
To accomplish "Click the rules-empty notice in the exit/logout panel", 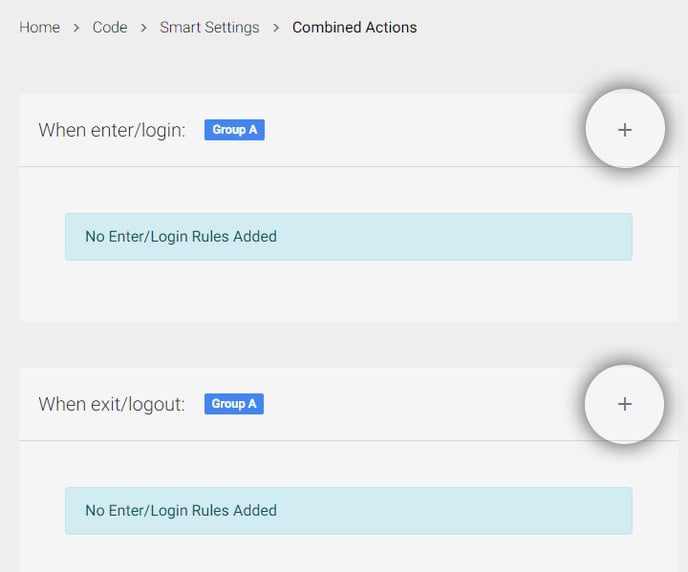I will pos(349,511).
